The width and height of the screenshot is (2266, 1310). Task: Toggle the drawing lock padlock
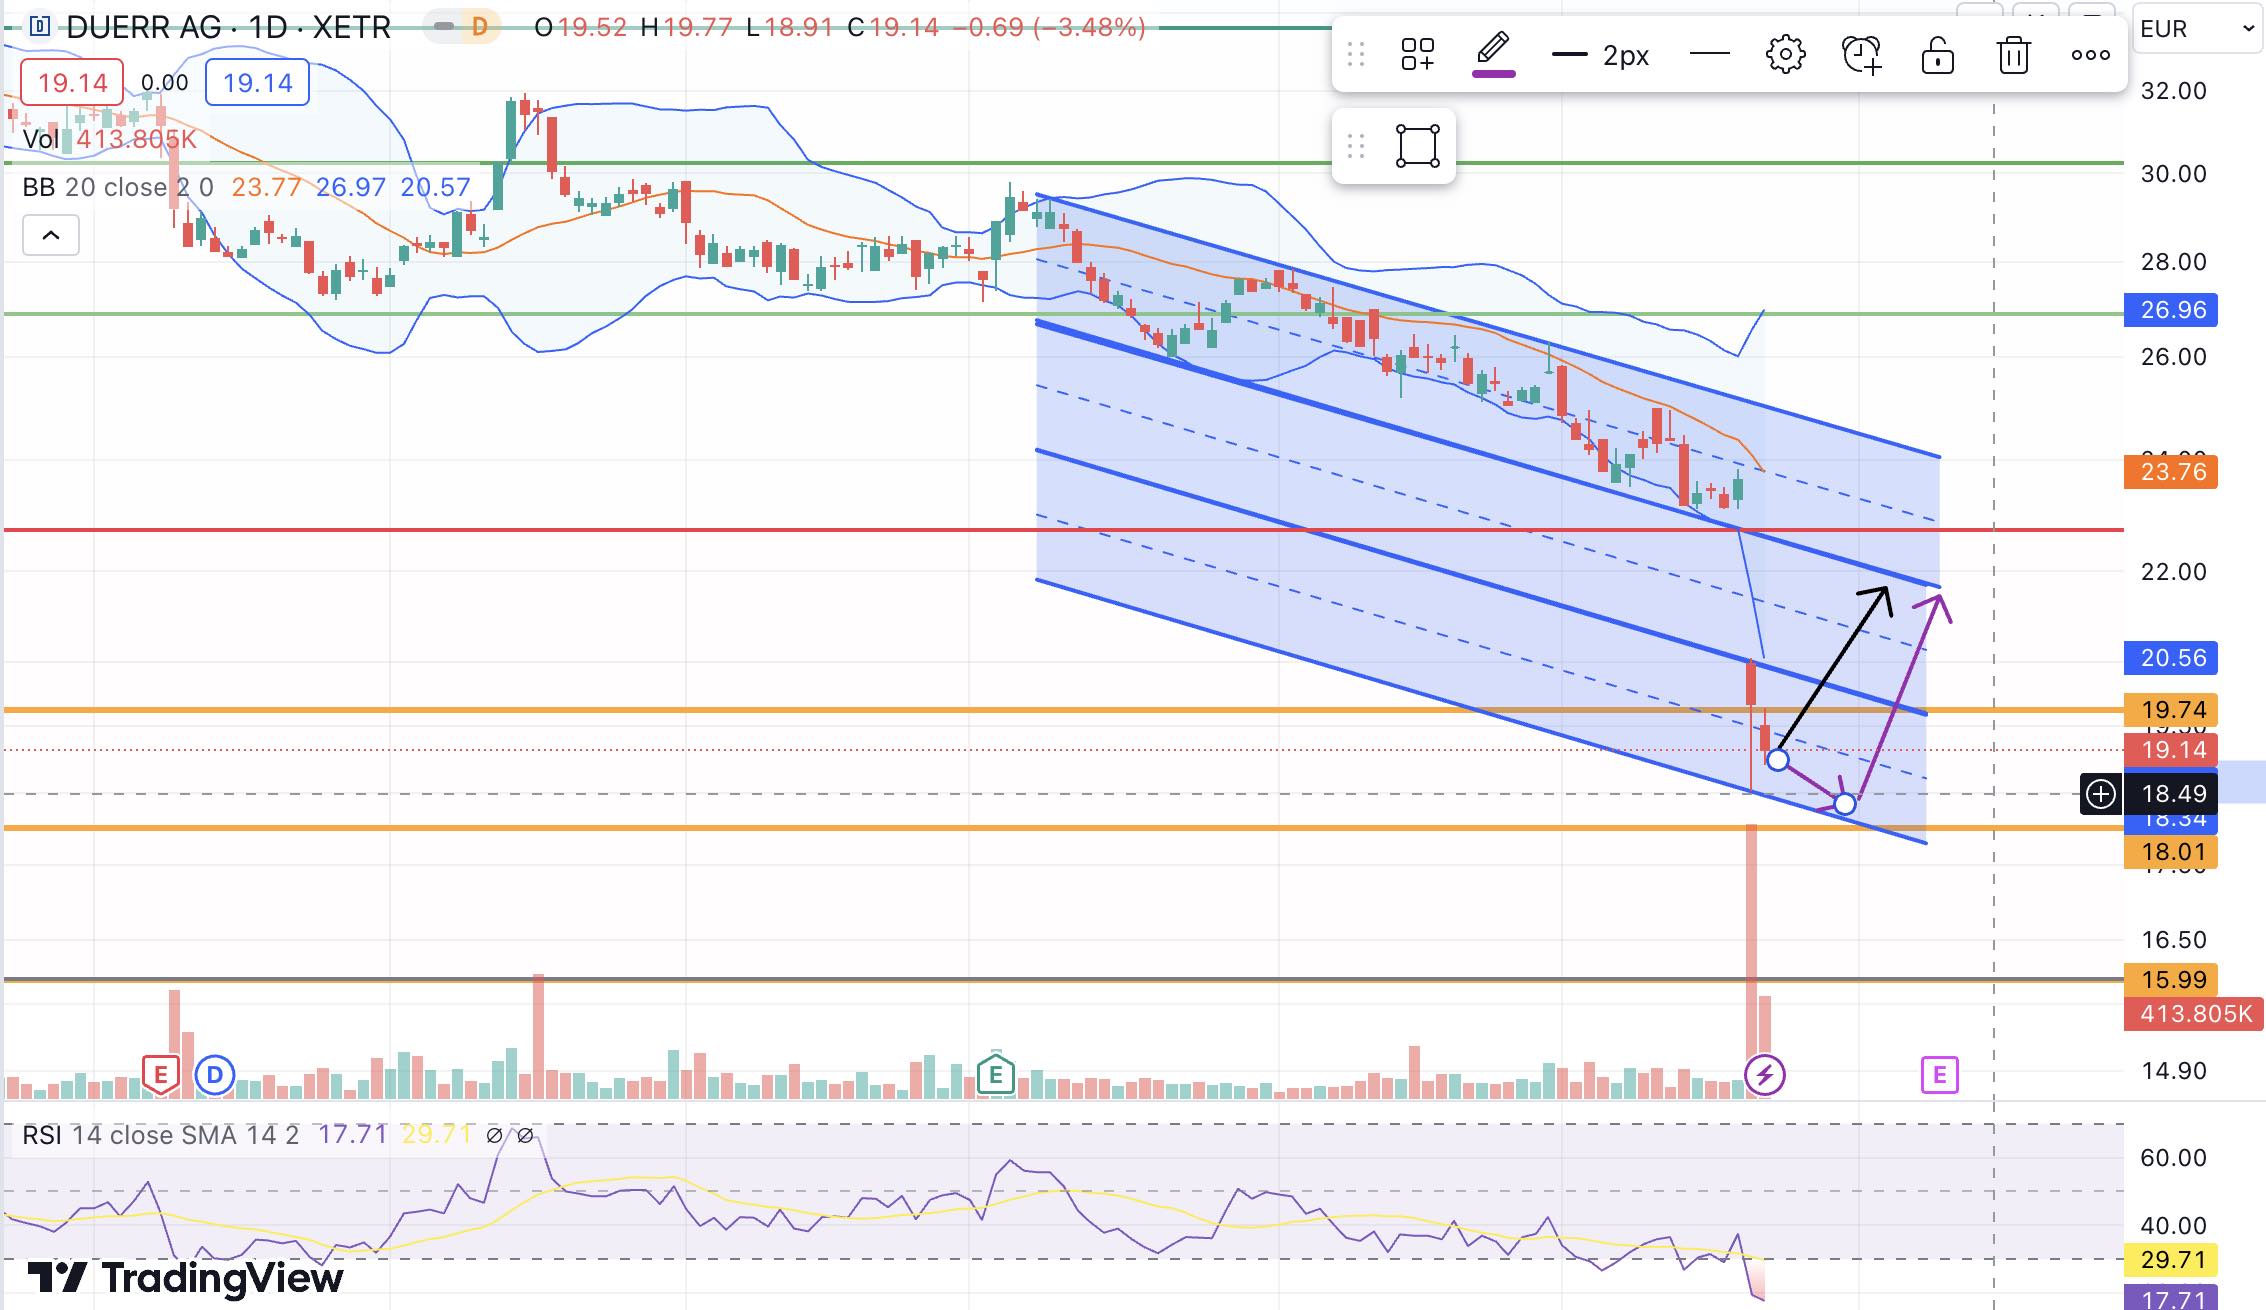(x=1937, y=55)
